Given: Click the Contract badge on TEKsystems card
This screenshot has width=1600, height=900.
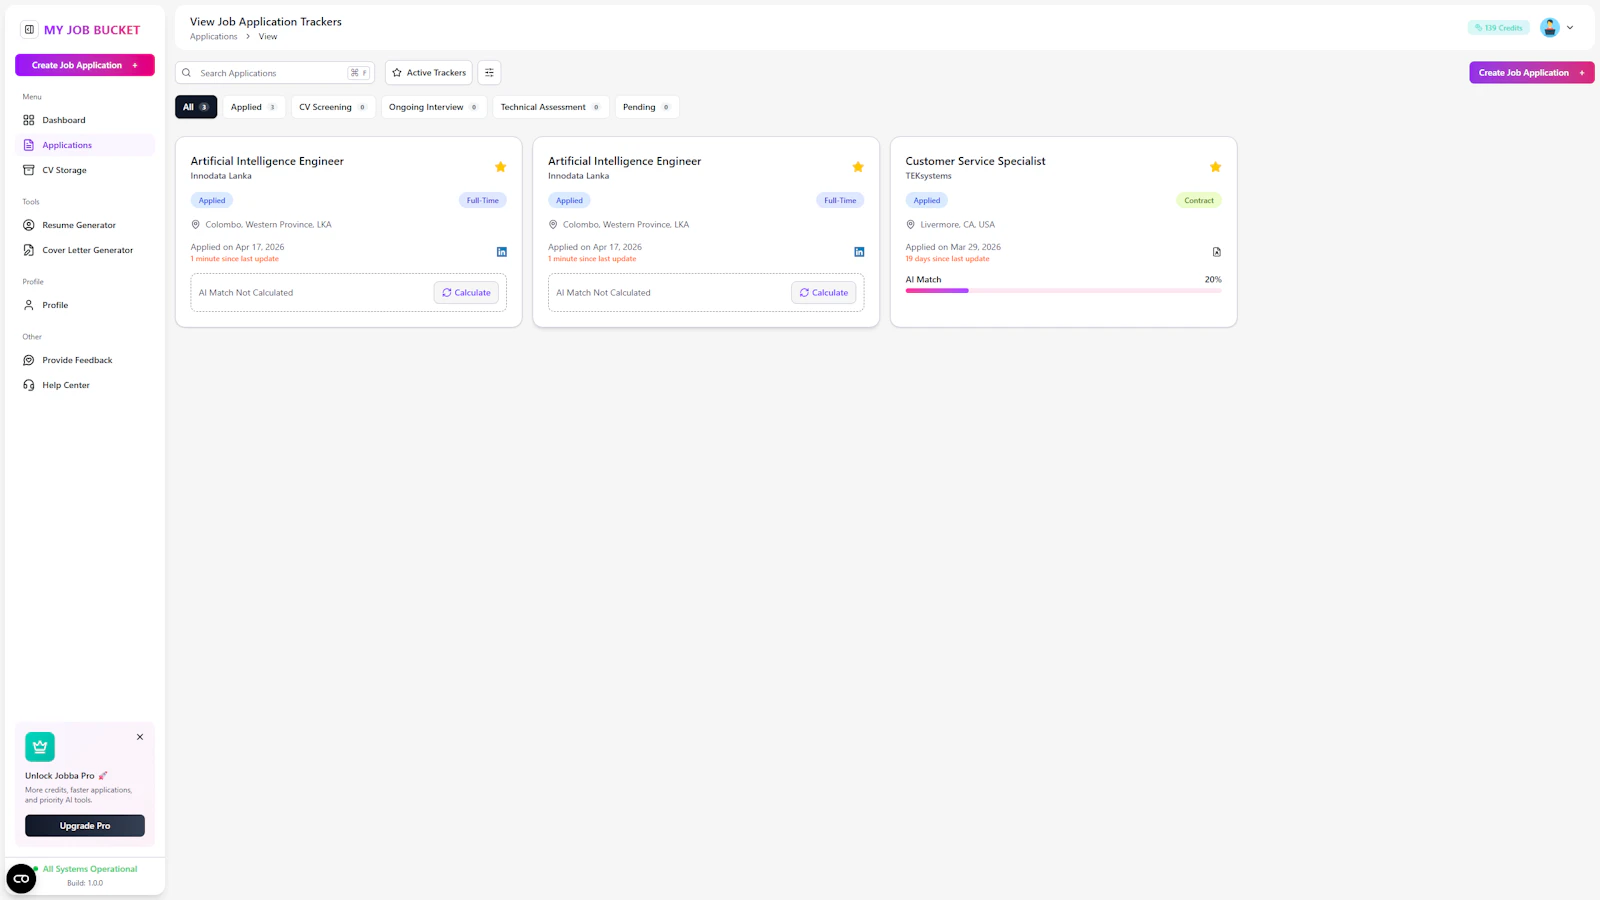Looking at the screenshot, I should (x=1199, y=201).
